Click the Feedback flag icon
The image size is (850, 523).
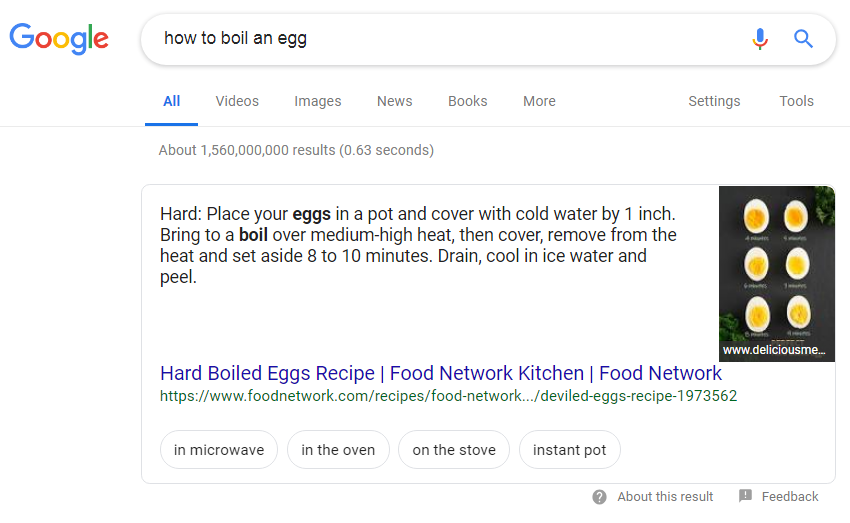tap(745, 495)
